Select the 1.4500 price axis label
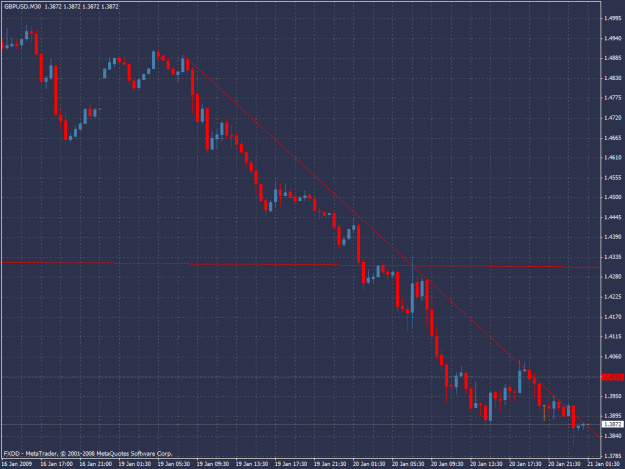Screen dimensions: 625x469 tap(613, 197)
